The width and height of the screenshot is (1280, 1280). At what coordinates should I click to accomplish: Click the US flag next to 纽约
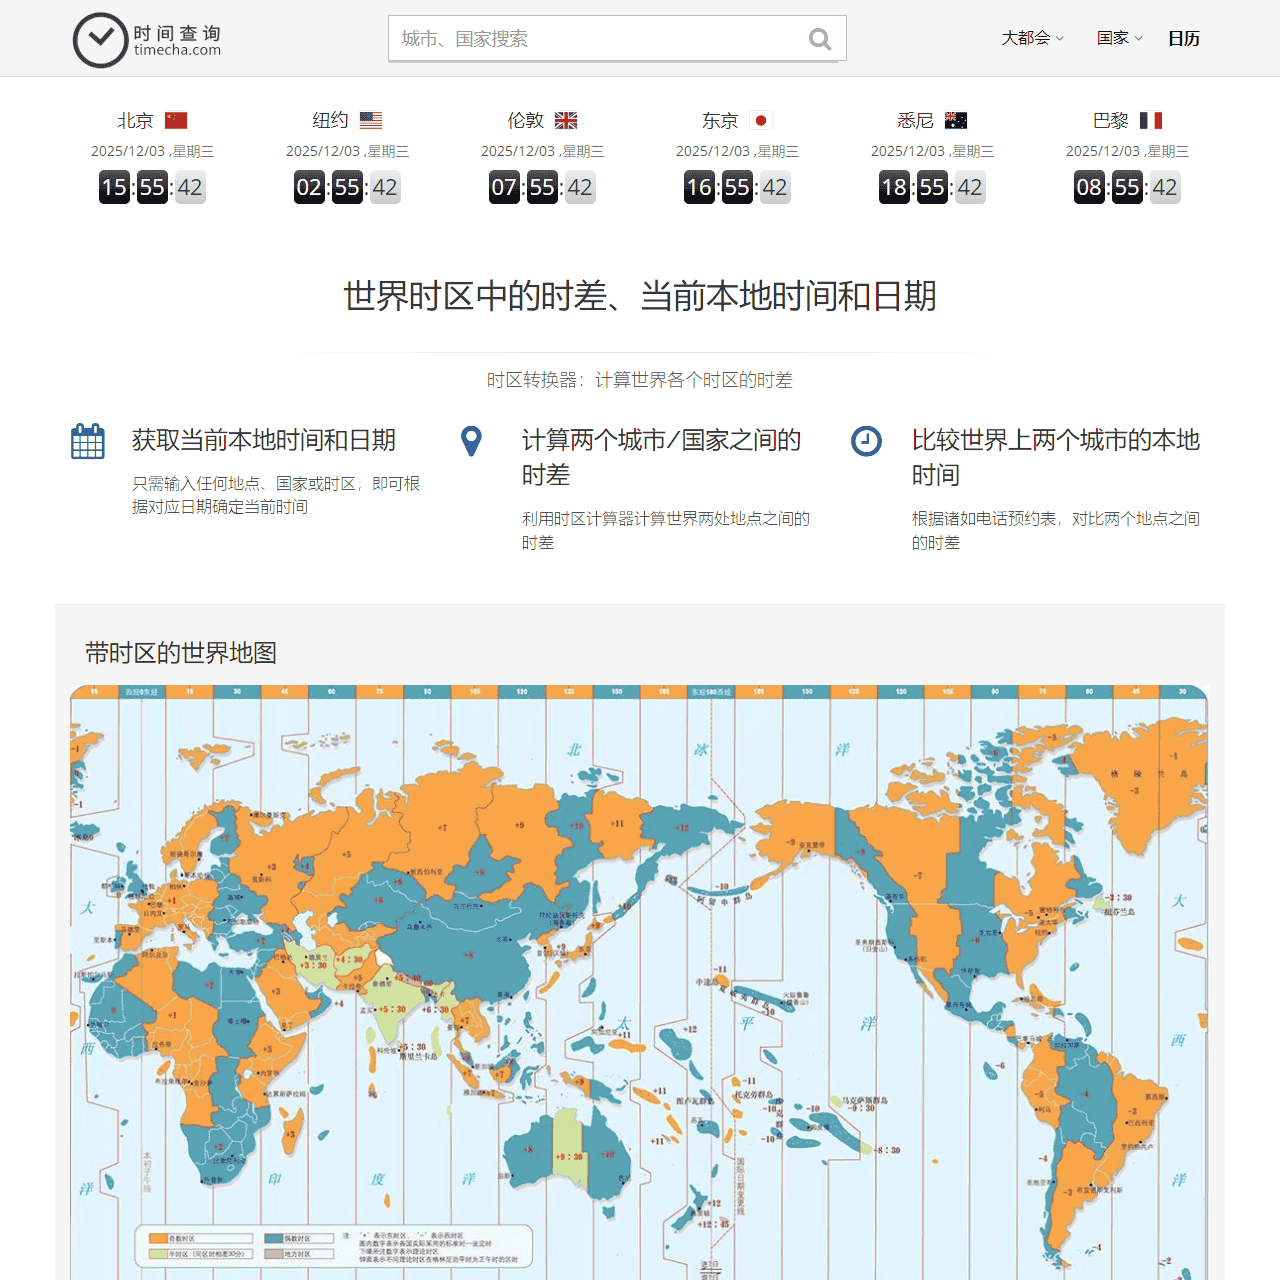(371, 119)
